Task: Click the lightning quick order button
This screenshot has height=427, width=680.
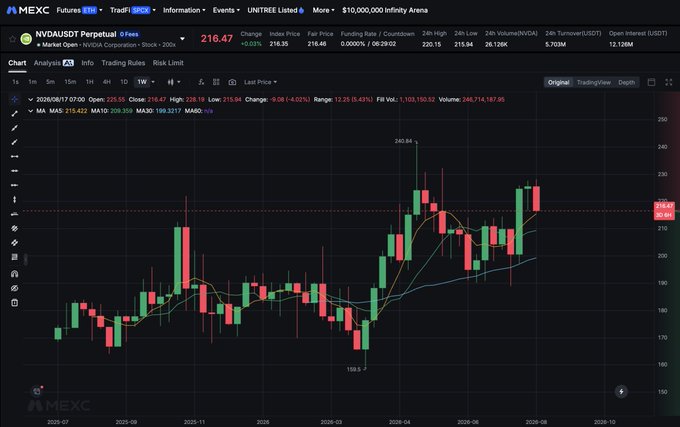Action: pos(621,391)
